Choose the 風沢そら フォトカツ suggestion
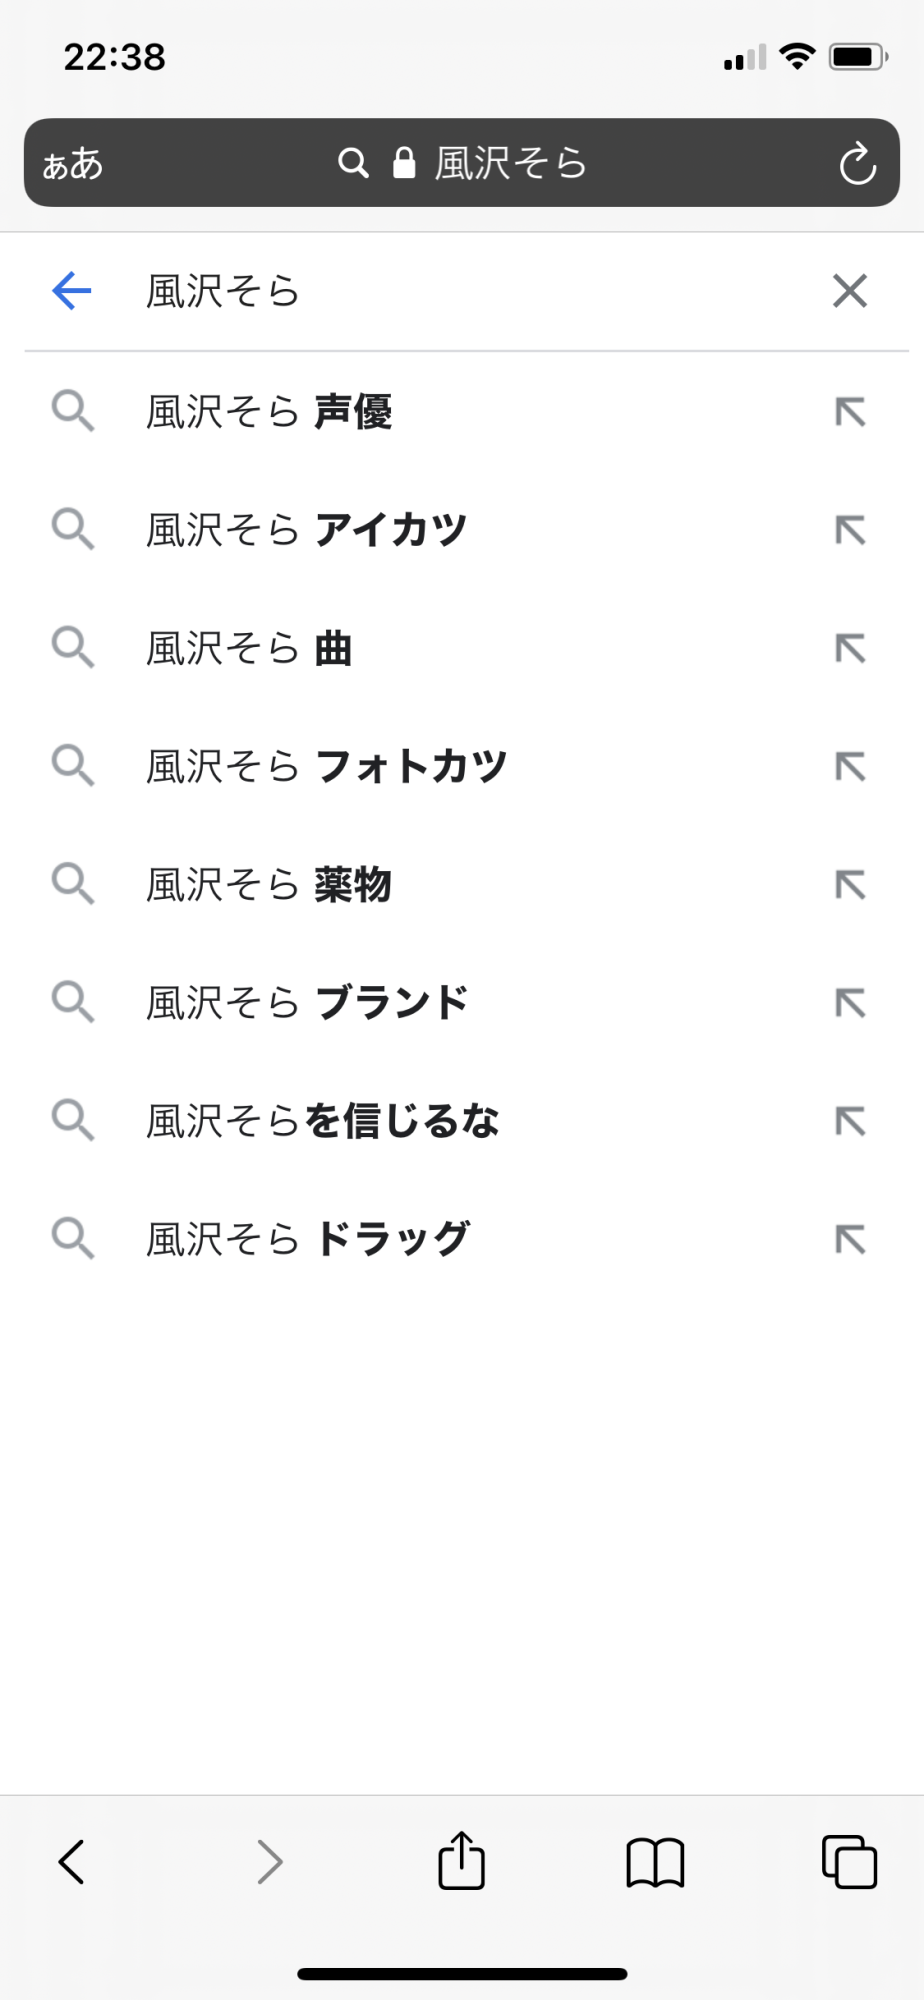The image size is (924, 2000). (x=326, y=767)
